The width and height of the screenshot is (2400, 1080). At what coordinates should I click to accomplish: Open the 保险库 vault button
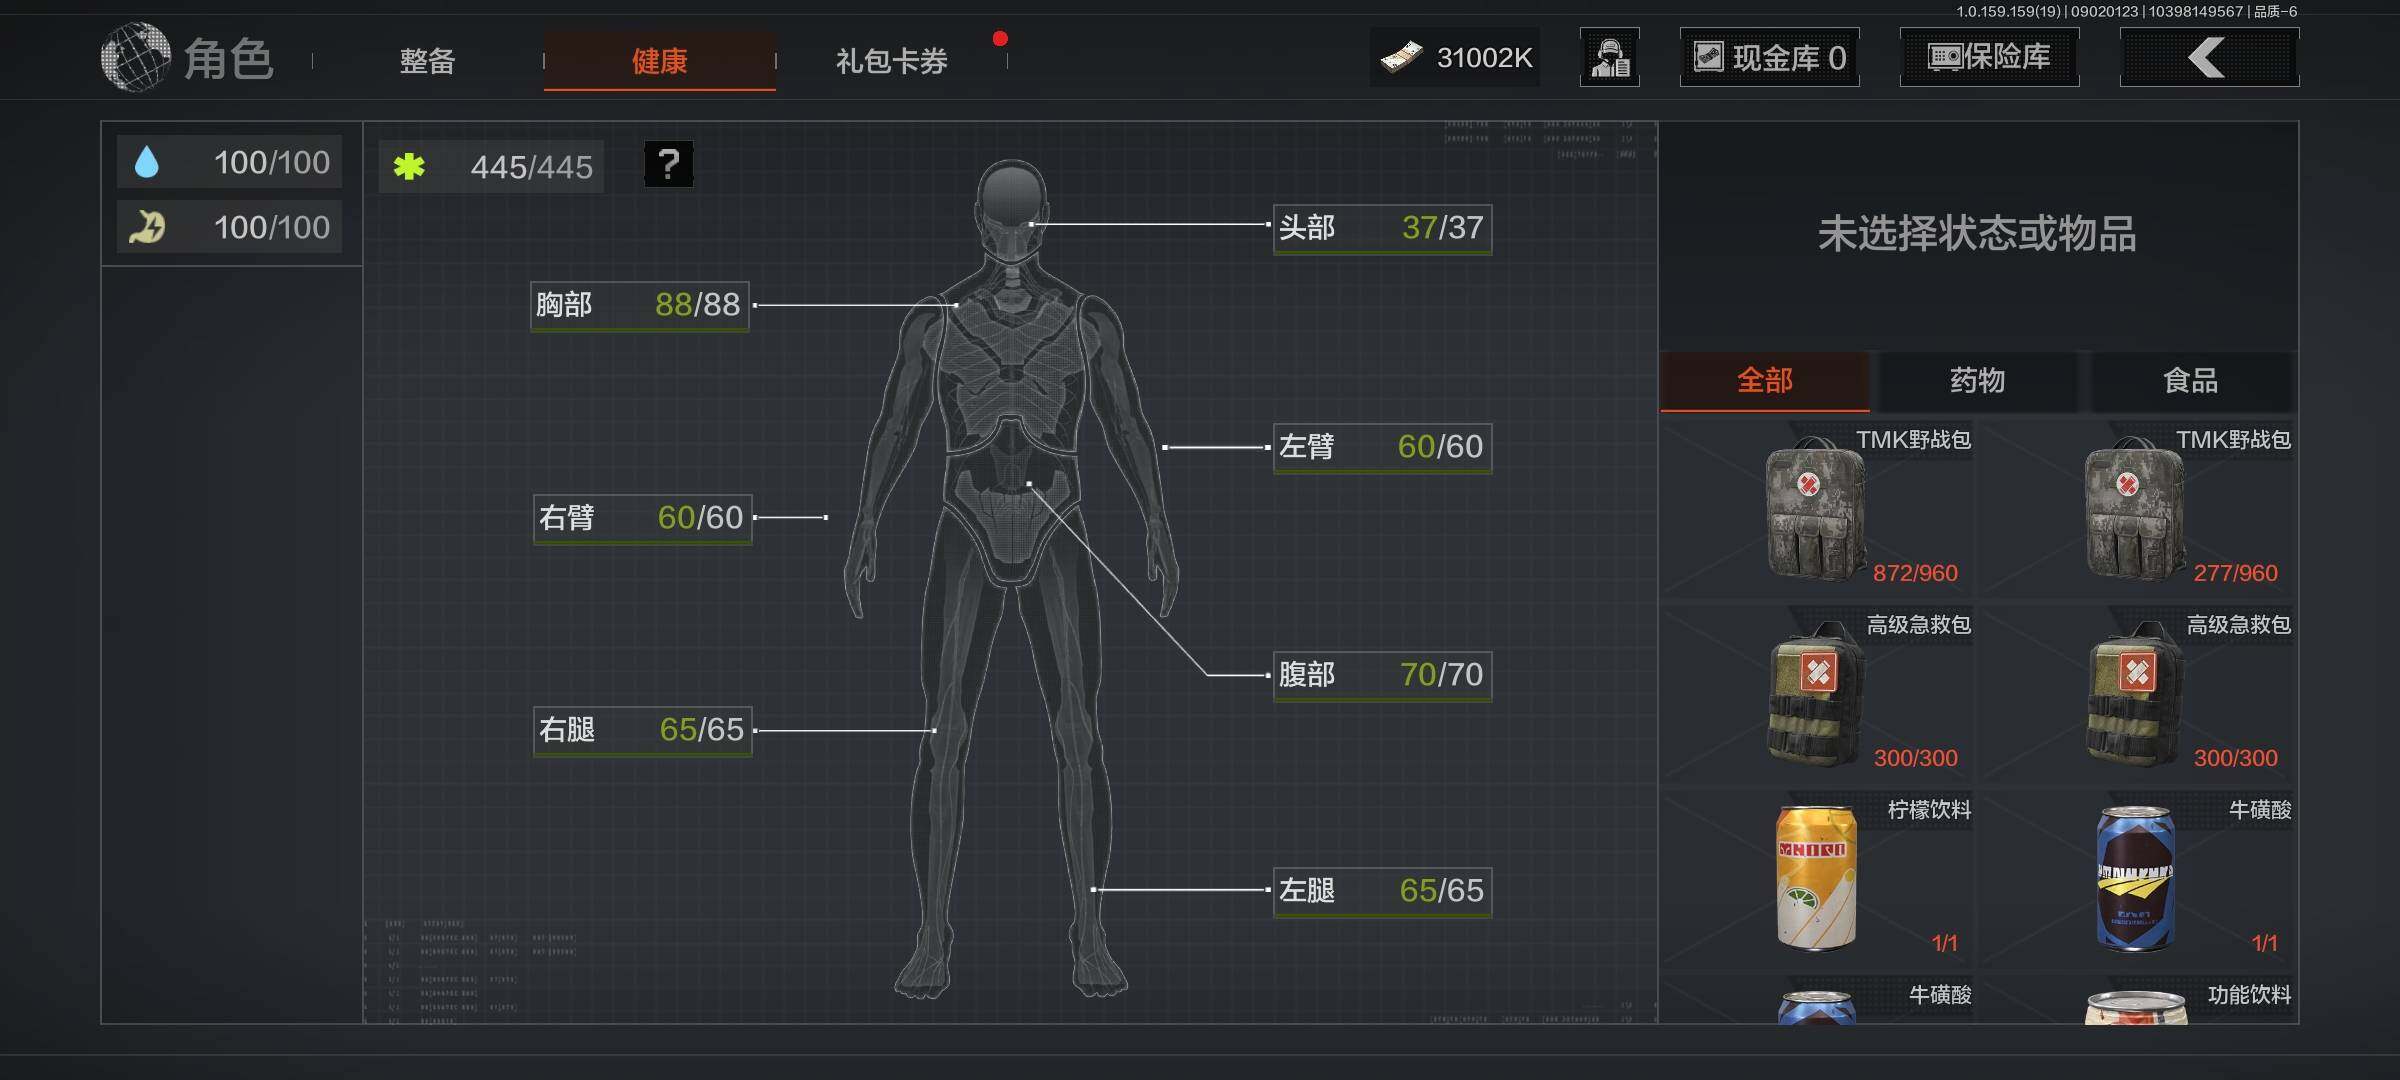(1989, 57)
